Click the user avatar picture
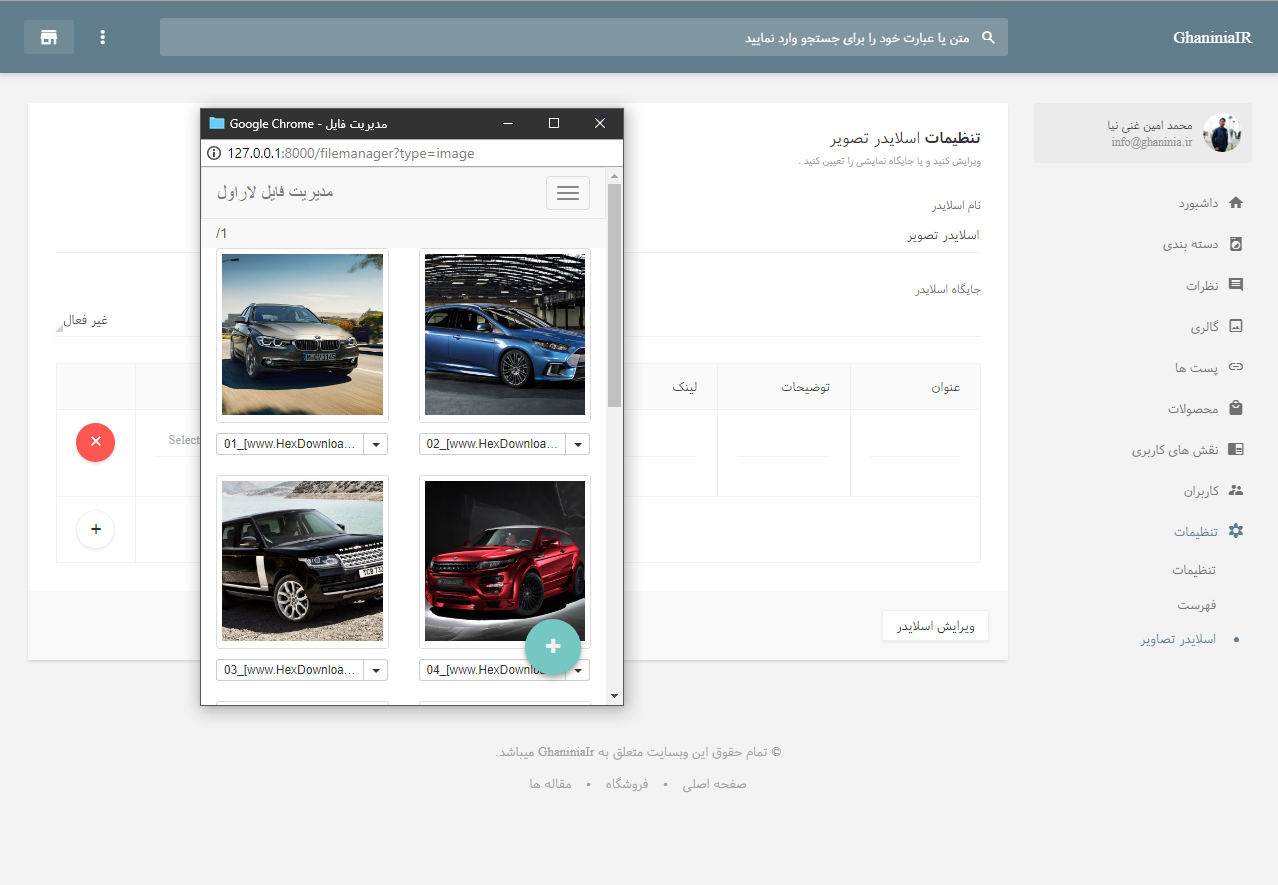The image size is (1278, 885). pos(1222,133)
